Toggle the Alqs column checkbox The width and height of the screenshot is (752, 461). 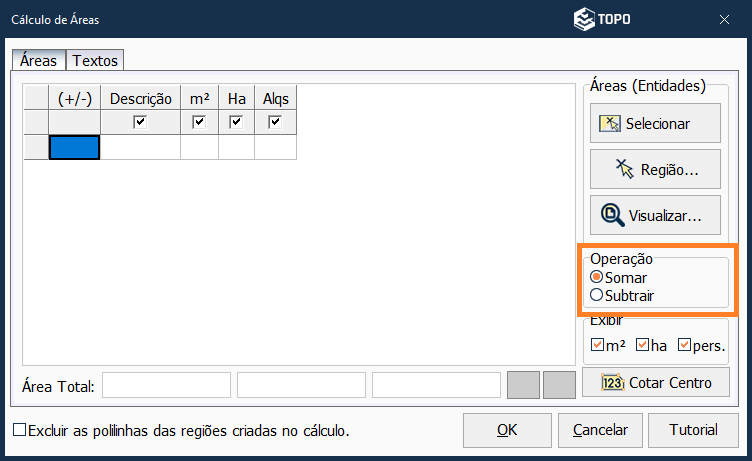point(275,122)
